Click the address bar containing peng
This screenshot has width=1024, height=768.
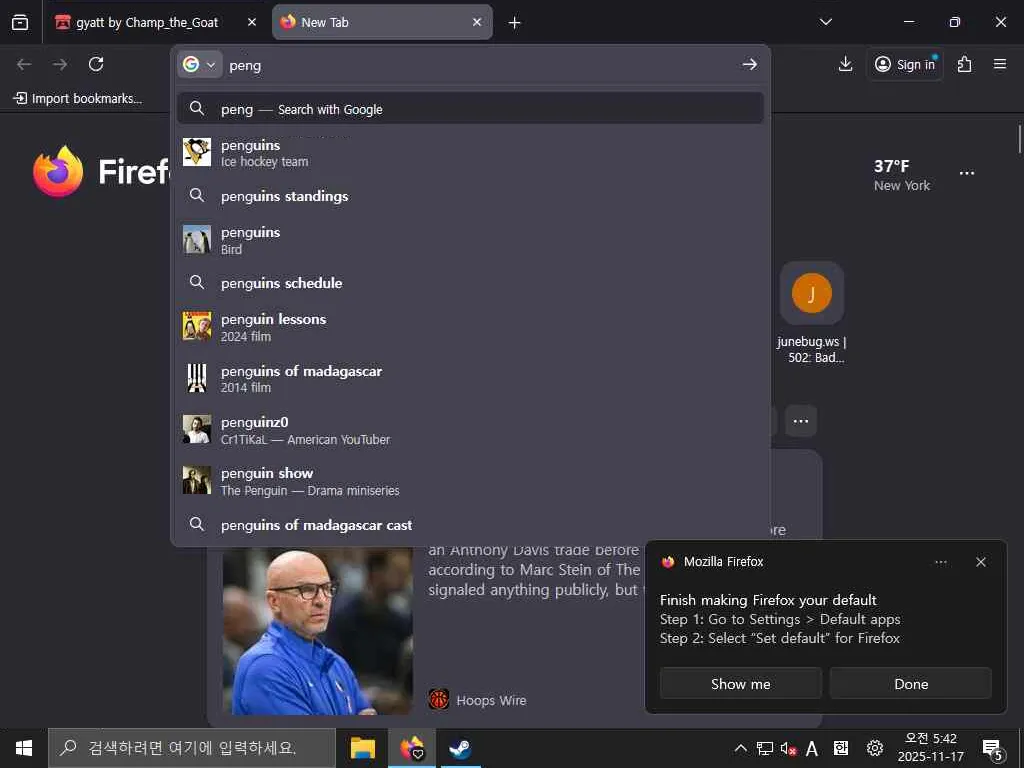click(x=480, y=65)
